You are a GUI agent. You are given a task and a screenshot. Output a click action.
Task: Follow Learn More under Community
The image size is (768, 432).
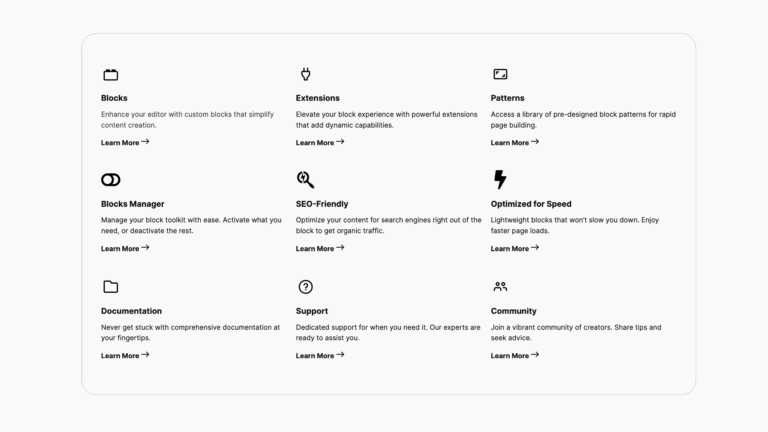click(x=515, y=356)
